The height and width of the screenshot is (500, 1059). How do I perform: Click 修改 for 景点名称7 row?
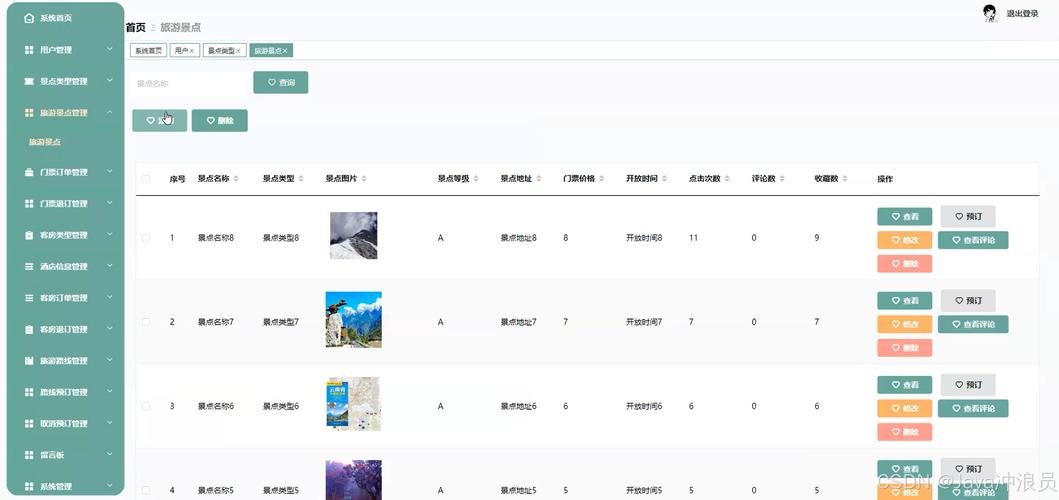point(904,324)
